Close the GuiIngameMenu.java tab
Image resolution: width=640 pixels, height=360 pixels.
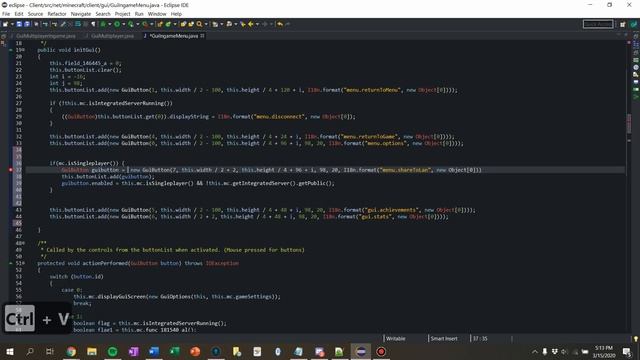pyautogui.click(x=202, y=36)
